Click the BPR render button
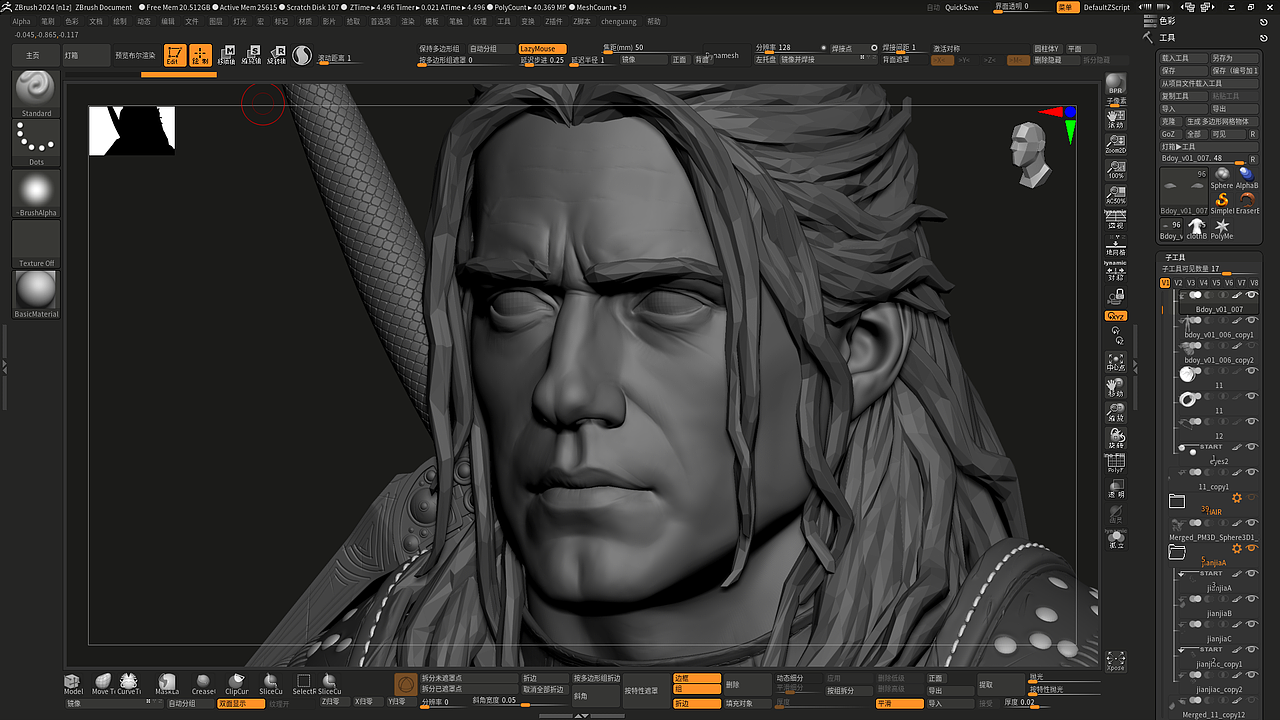Image resolution: width=1280 pixels, height=720 pixels. (x=1116, y=84)
